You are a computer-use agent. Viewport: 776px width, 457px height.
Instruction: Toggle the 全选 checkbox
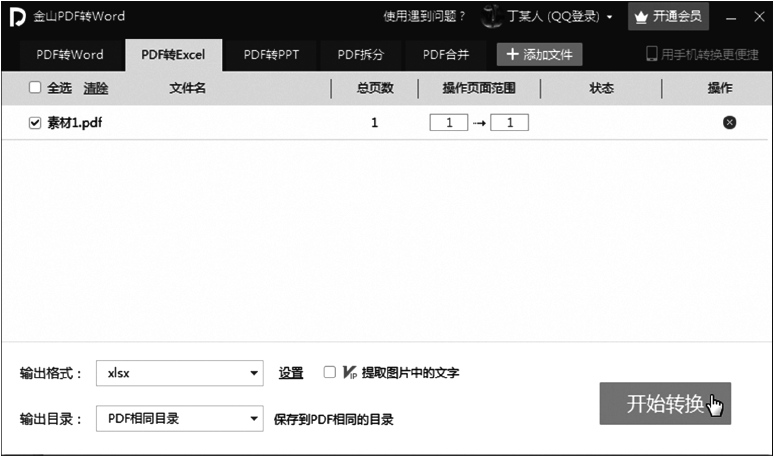[35, 88]
